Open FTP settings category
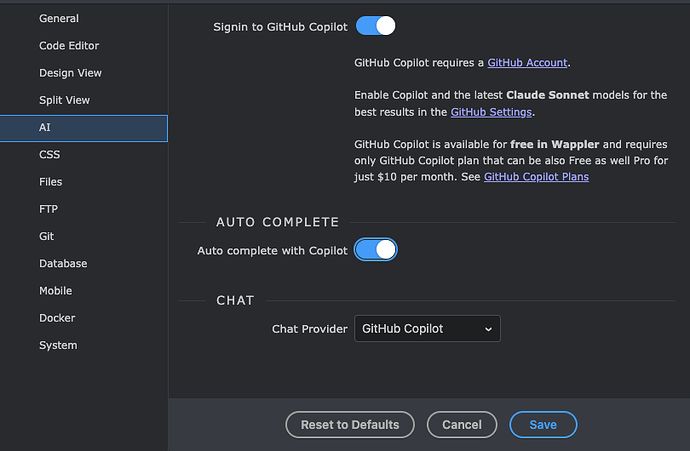This screenshot has height=451, width=690. click(x=50, y=209)
